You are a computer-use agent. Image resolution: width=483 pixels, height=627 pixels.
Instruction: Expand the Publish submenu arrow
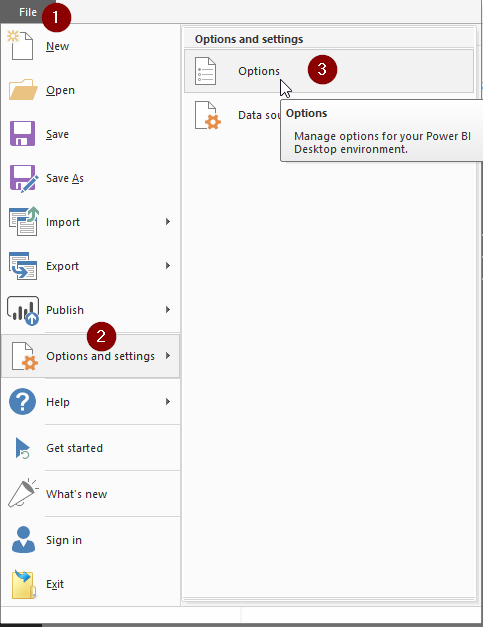168,310
